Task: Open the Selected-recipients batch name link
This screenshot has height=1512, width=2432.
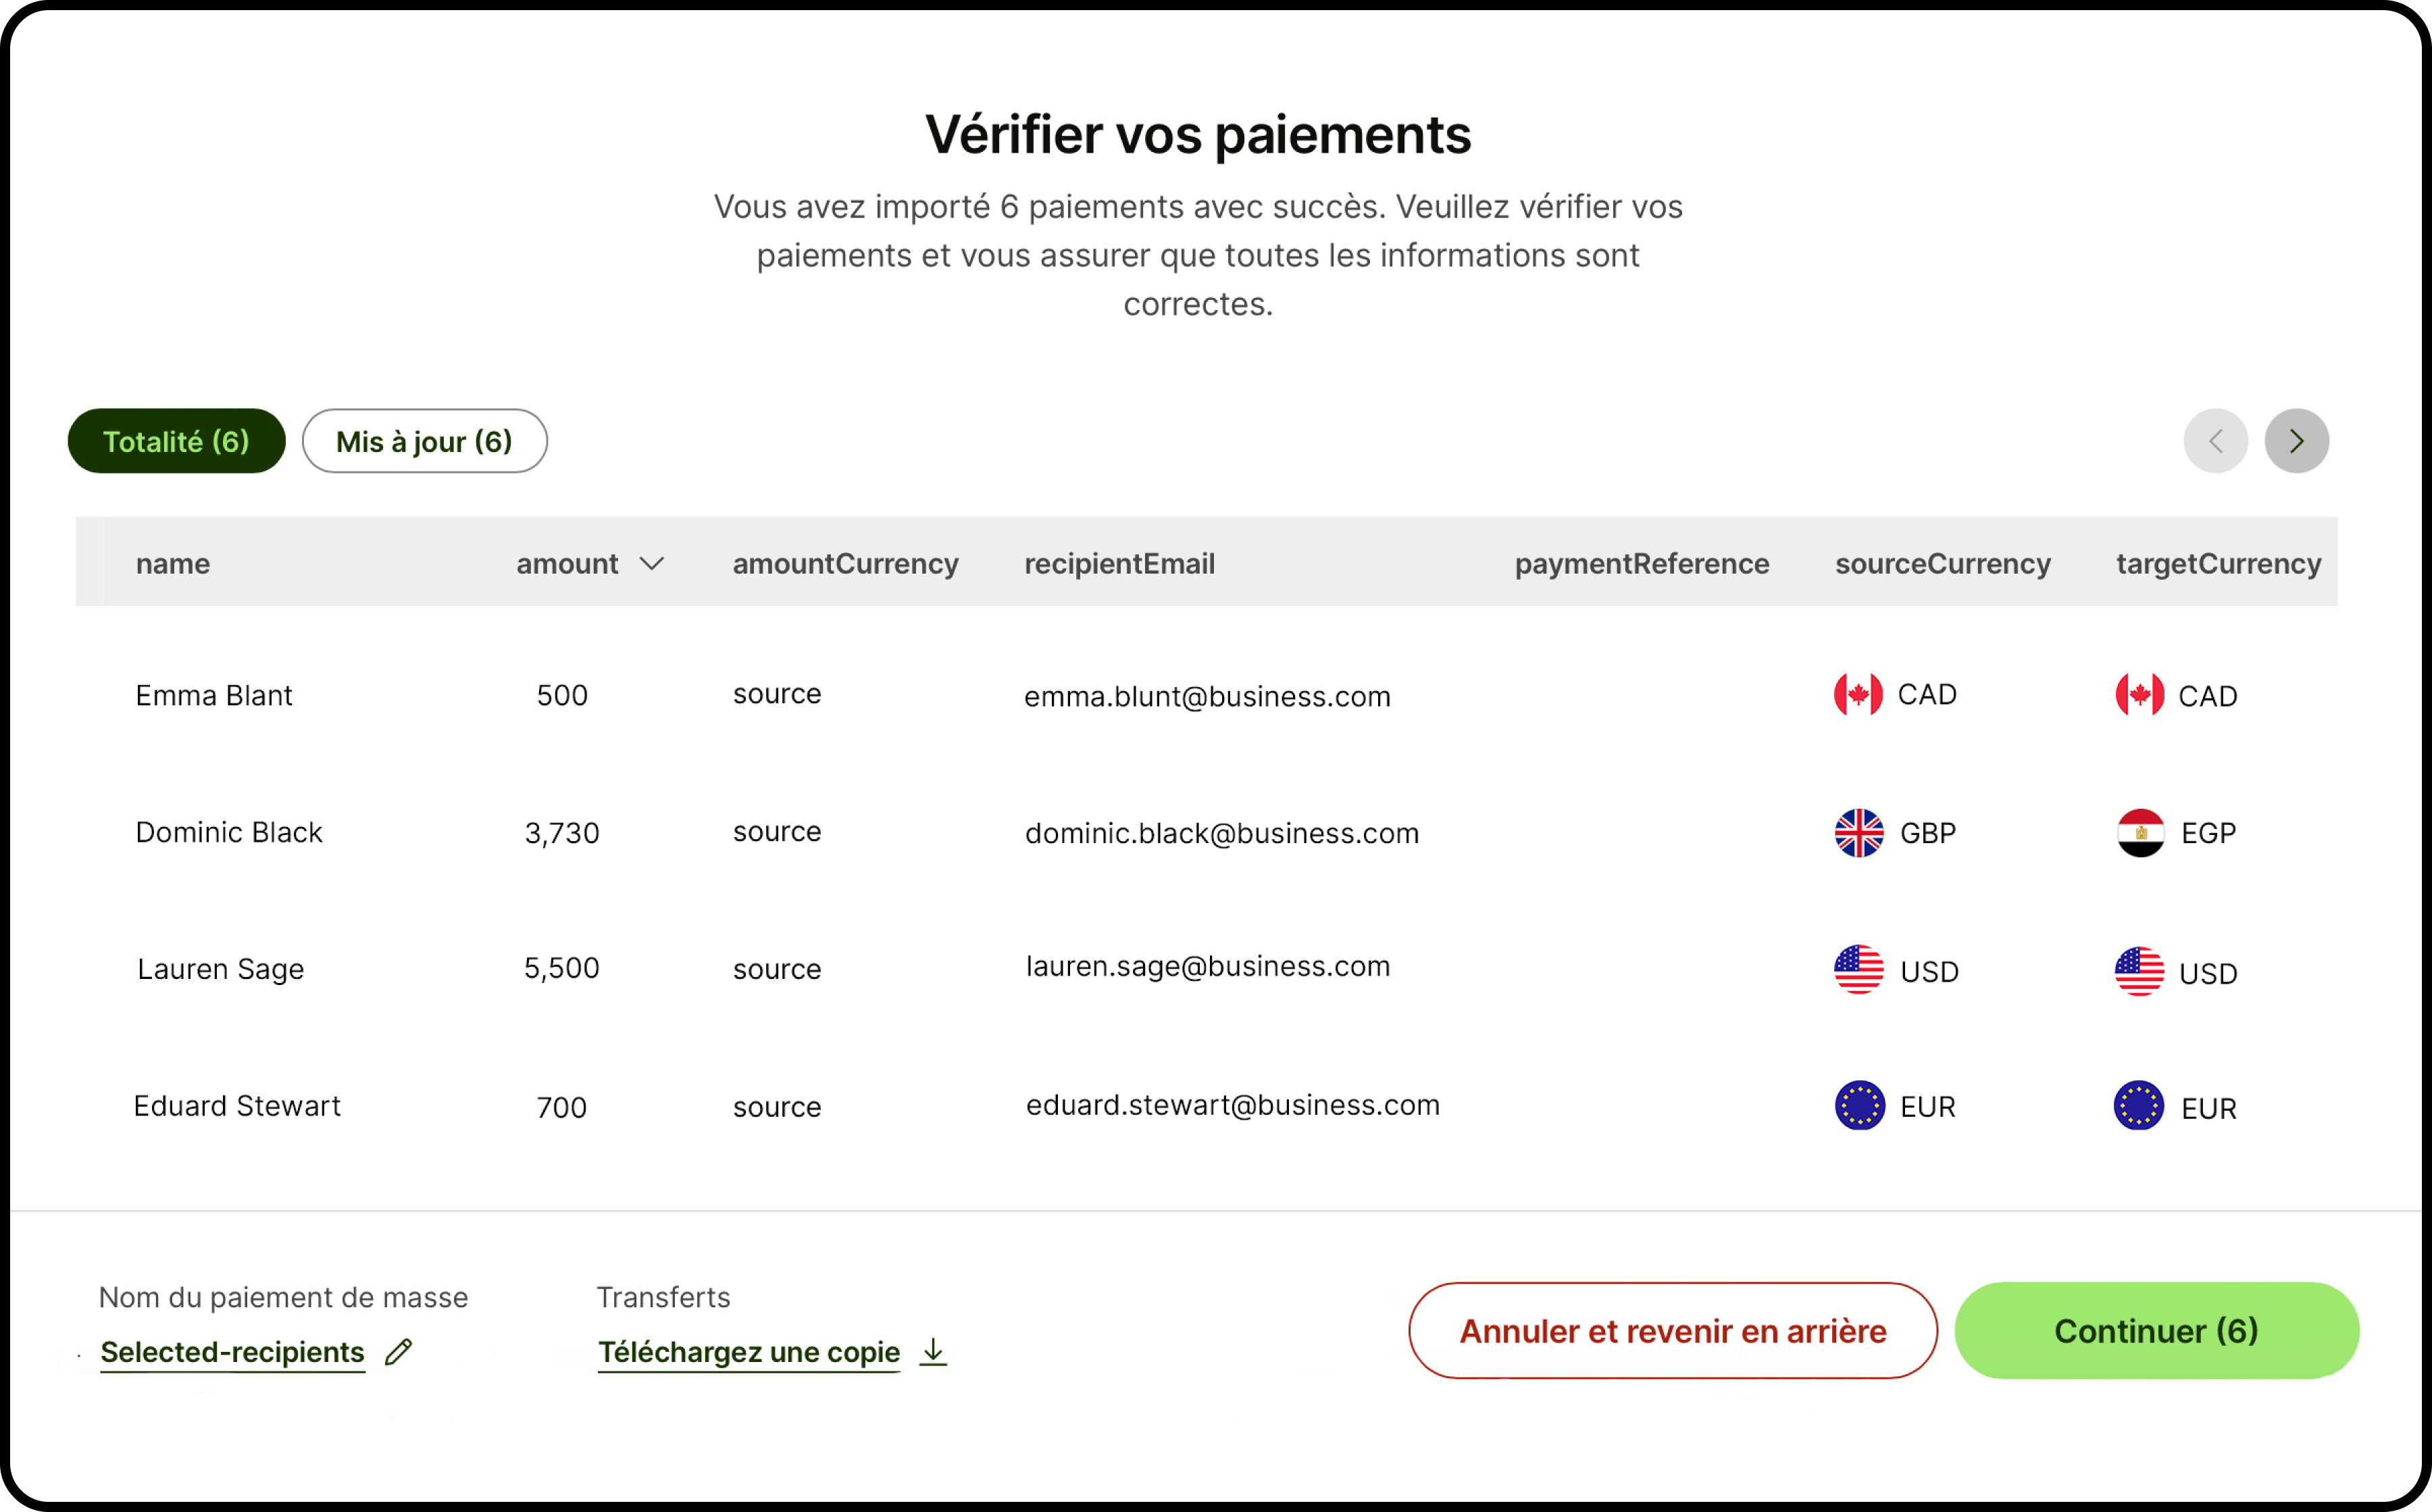Action: pyautogui.click(x=232, y=1352)
